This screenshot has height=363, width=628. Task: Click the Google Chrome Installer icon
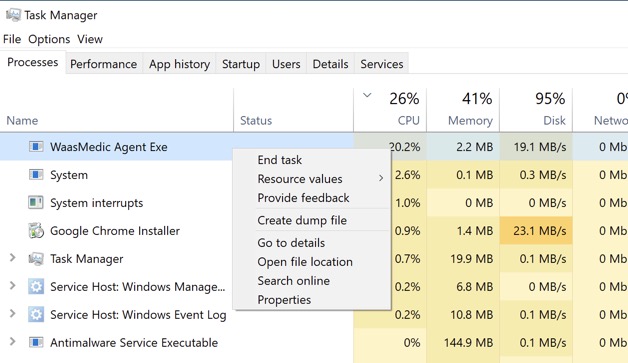tap(36, 231)
